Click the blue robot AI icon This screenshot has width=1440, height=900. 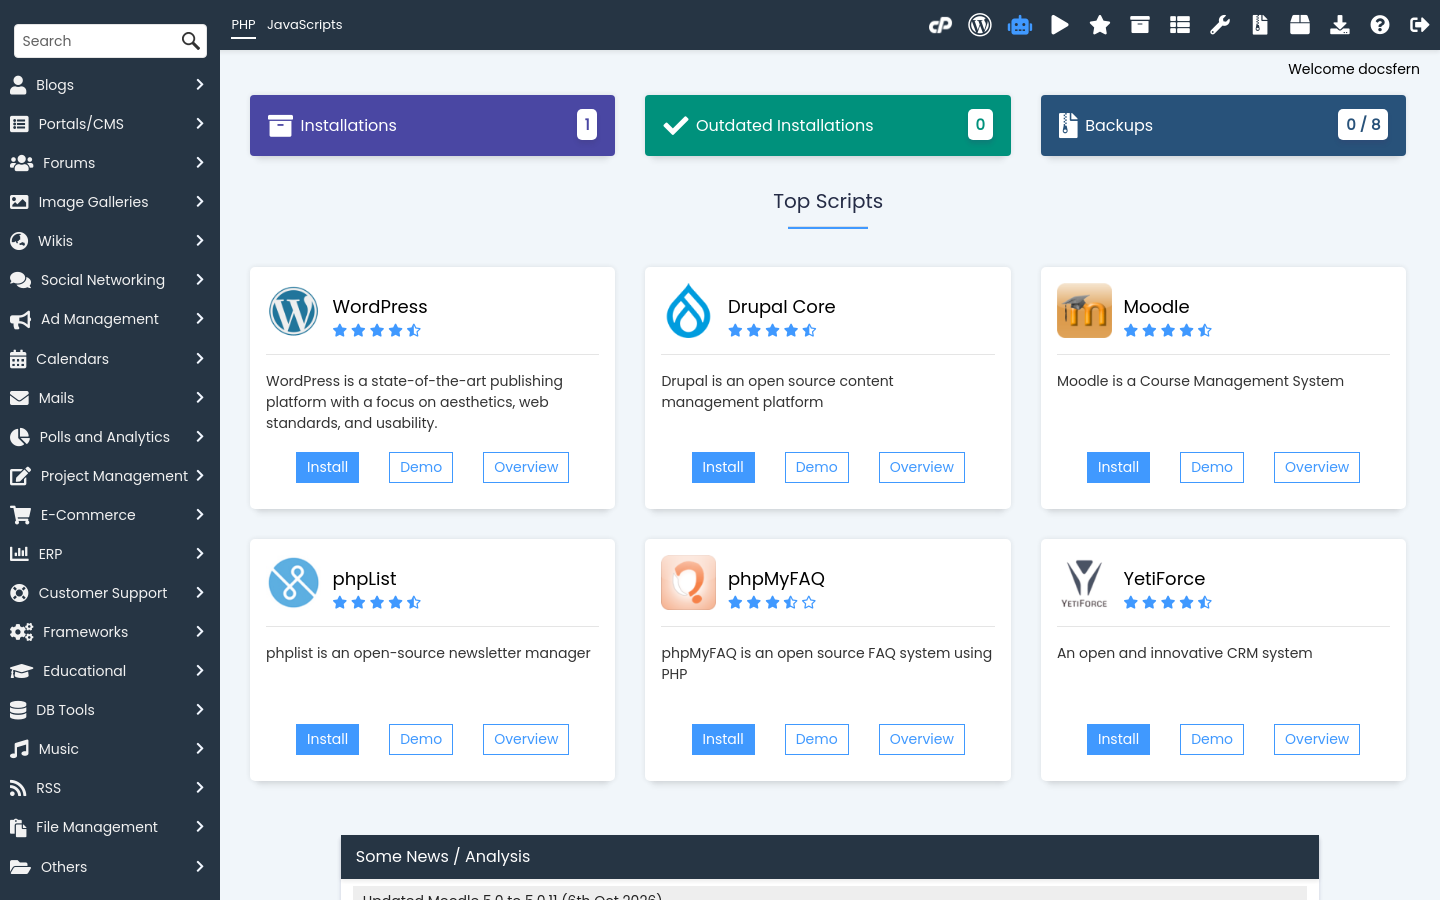click(1020, 25)
